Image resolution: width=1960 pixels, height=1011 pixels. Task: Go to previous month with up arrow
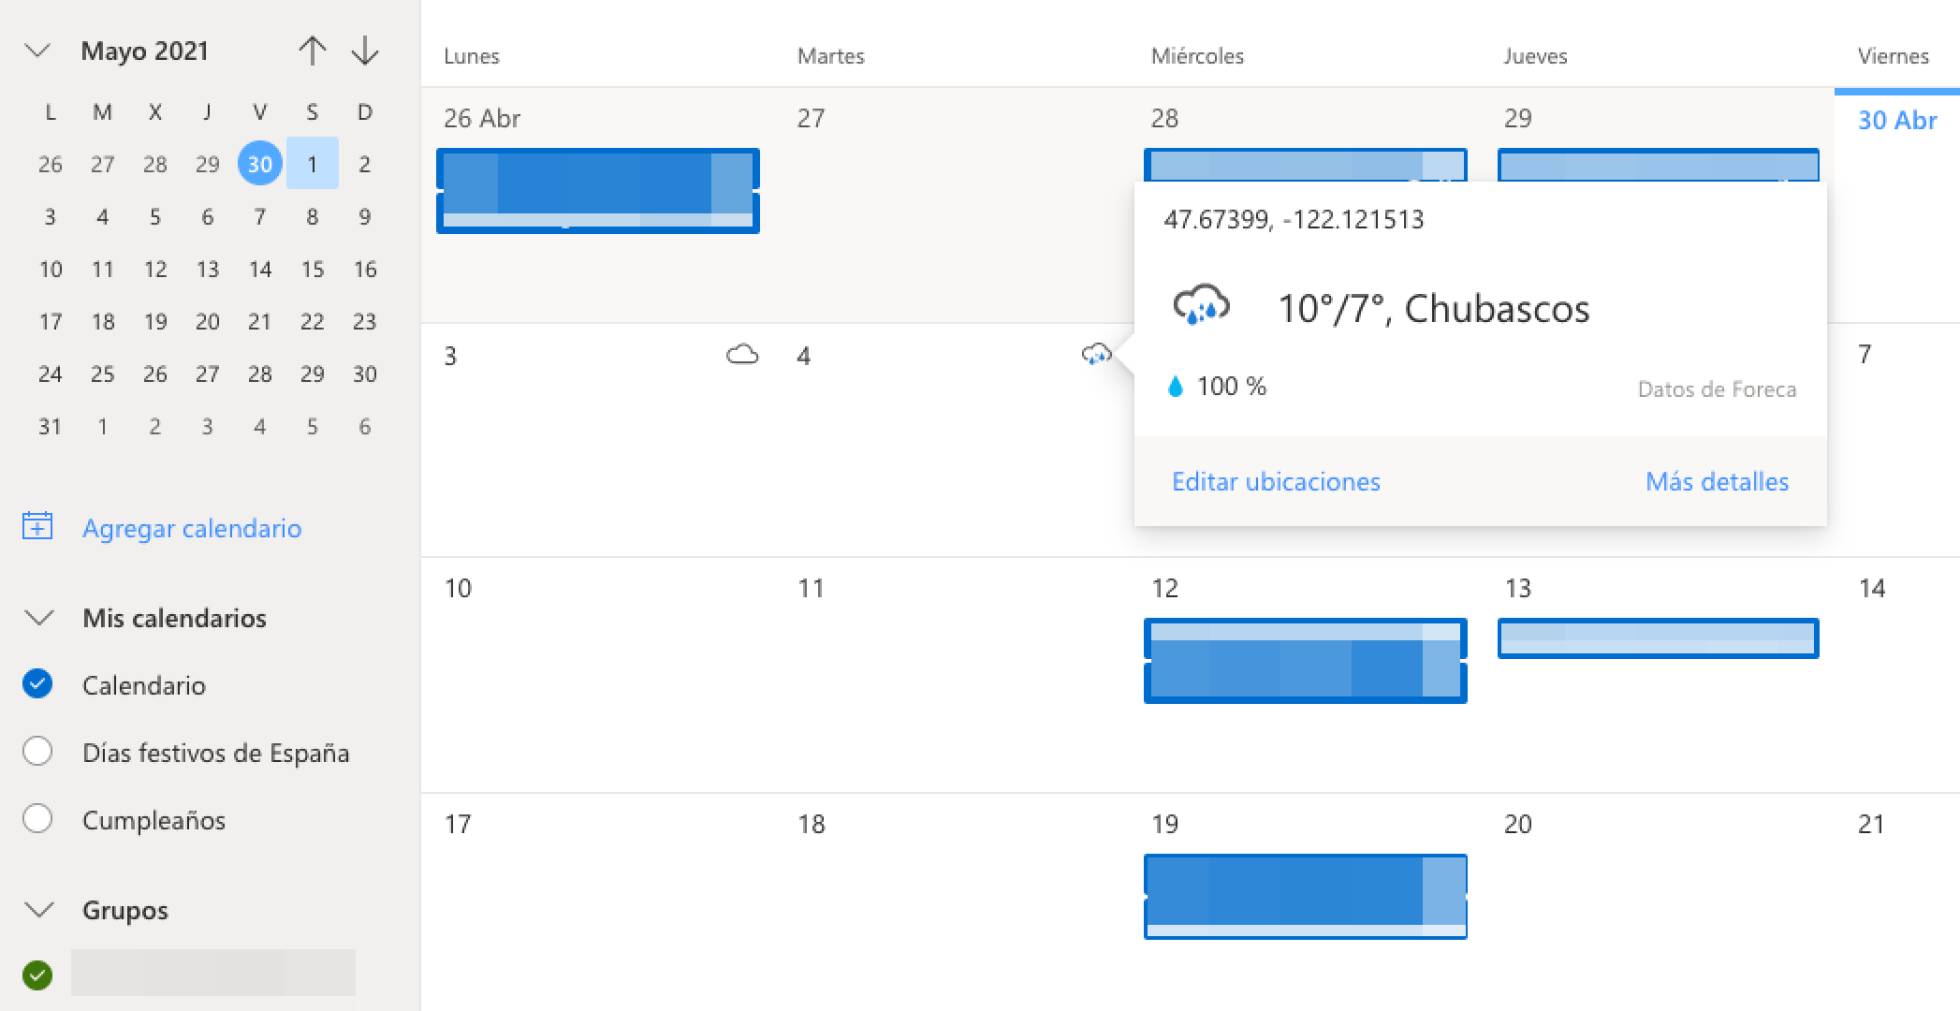[312, 51]
